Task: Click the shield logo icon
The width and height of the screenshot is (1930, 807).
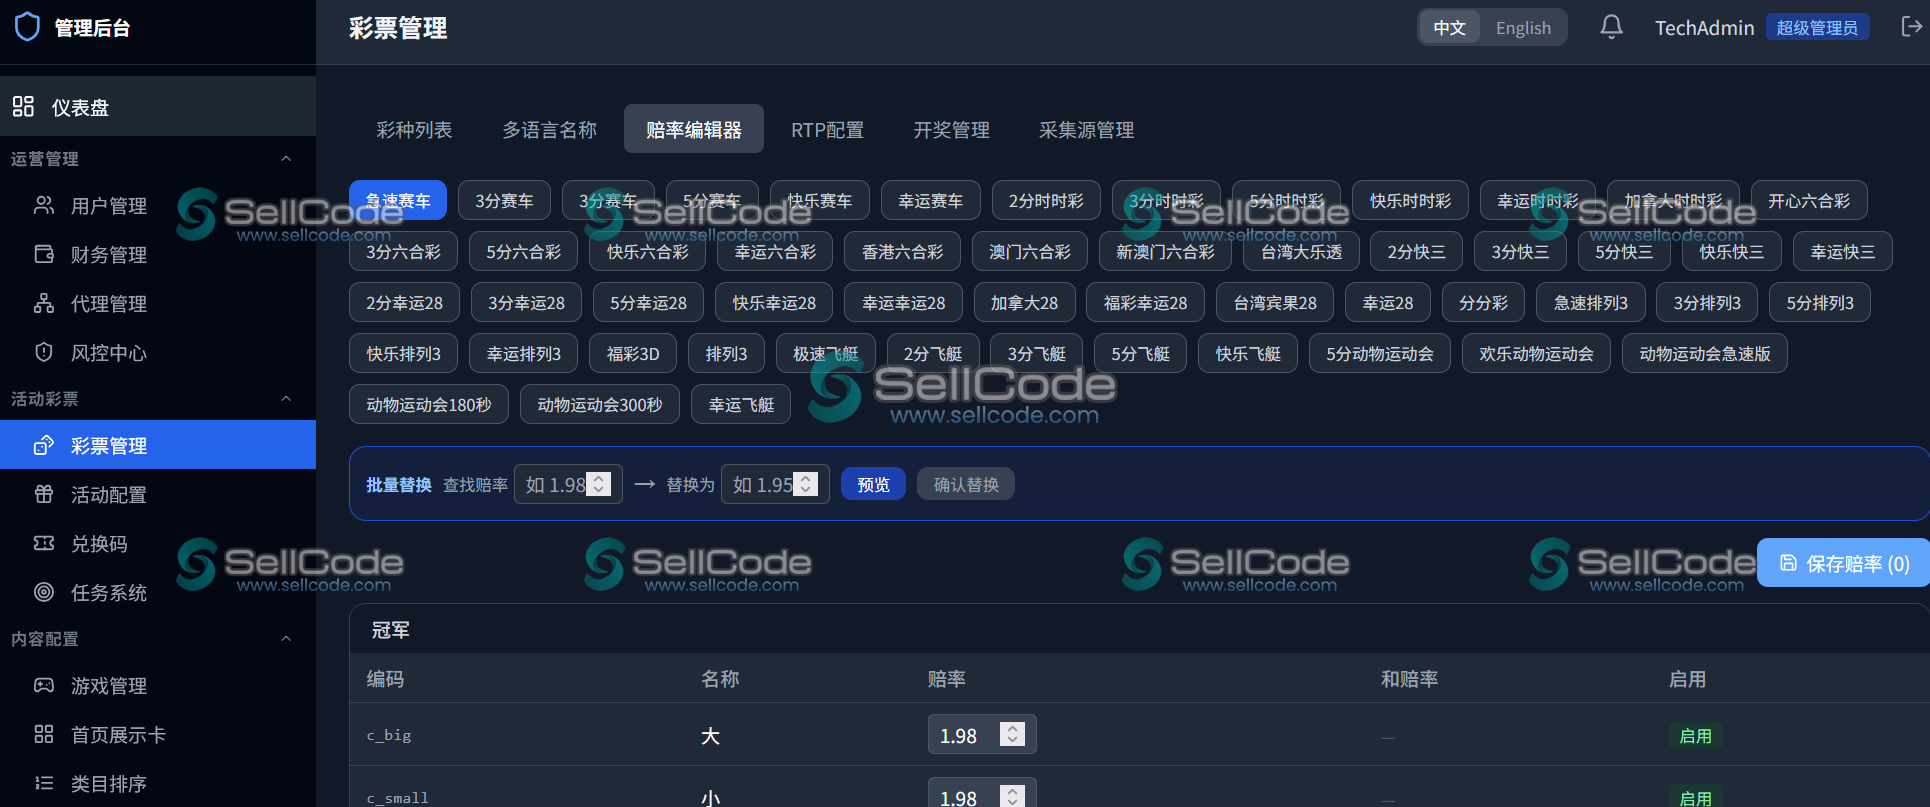Action: (x=28, y=27)
